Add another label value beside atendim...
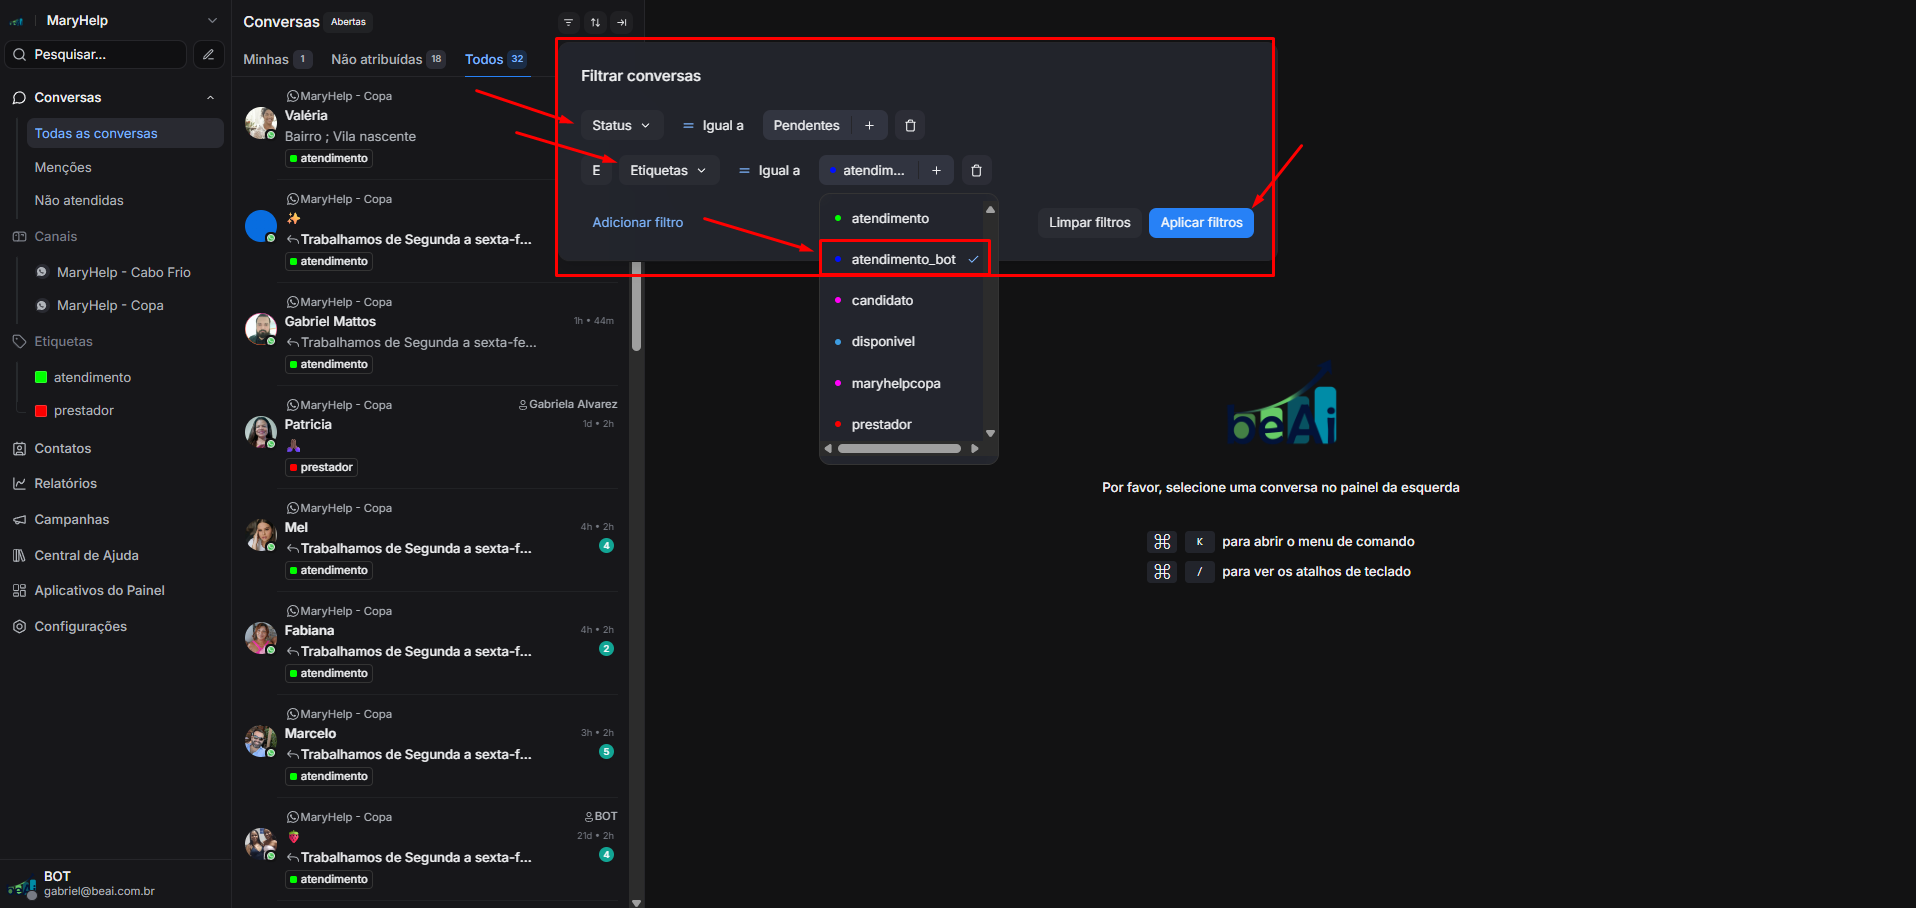 click(x=936, y=171)
